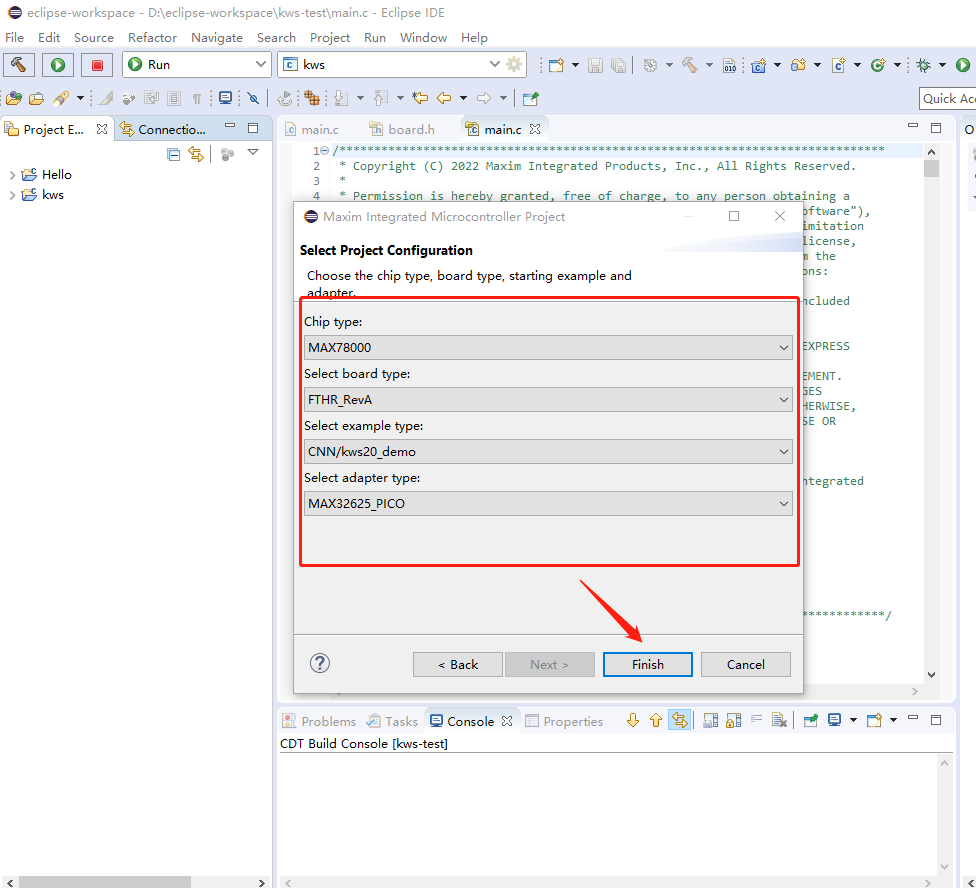Expand the kws project tree node
The height and width of the screenshot is (888, 976).
(12, 195)
